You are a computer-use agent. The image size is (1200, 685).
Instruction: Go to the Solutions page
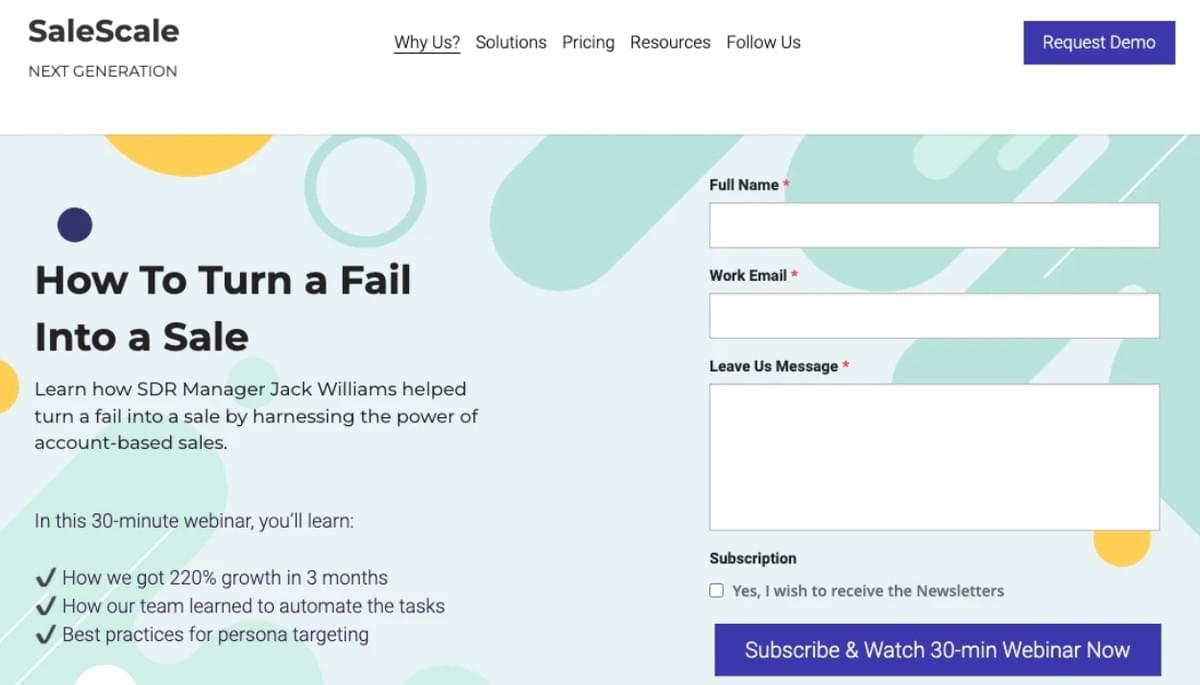(511, 42)
